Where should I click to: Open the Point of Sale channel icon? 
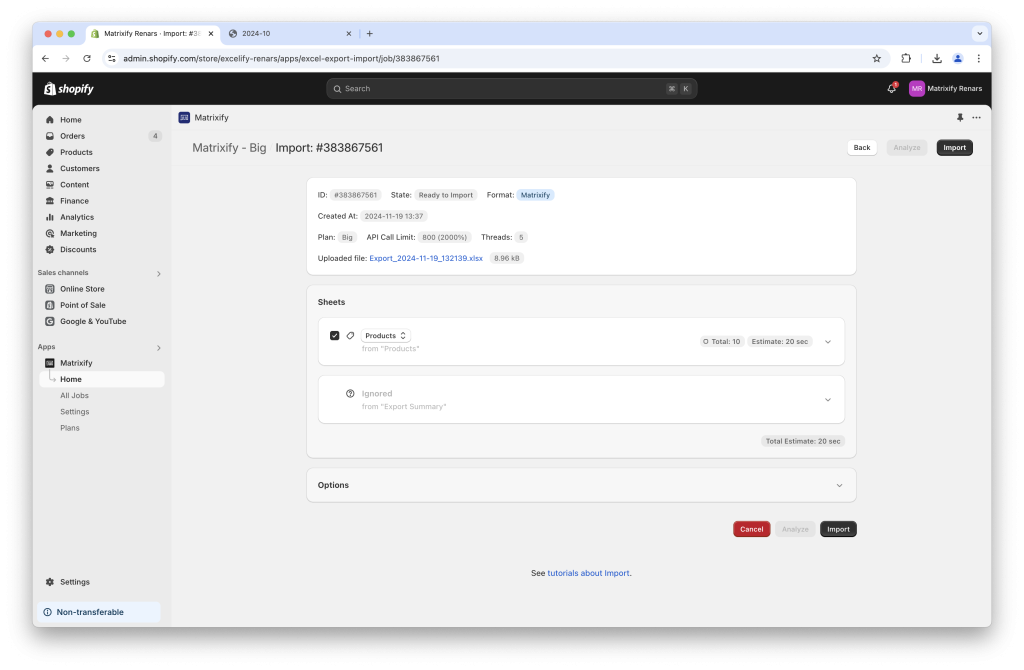pos(49,304)
